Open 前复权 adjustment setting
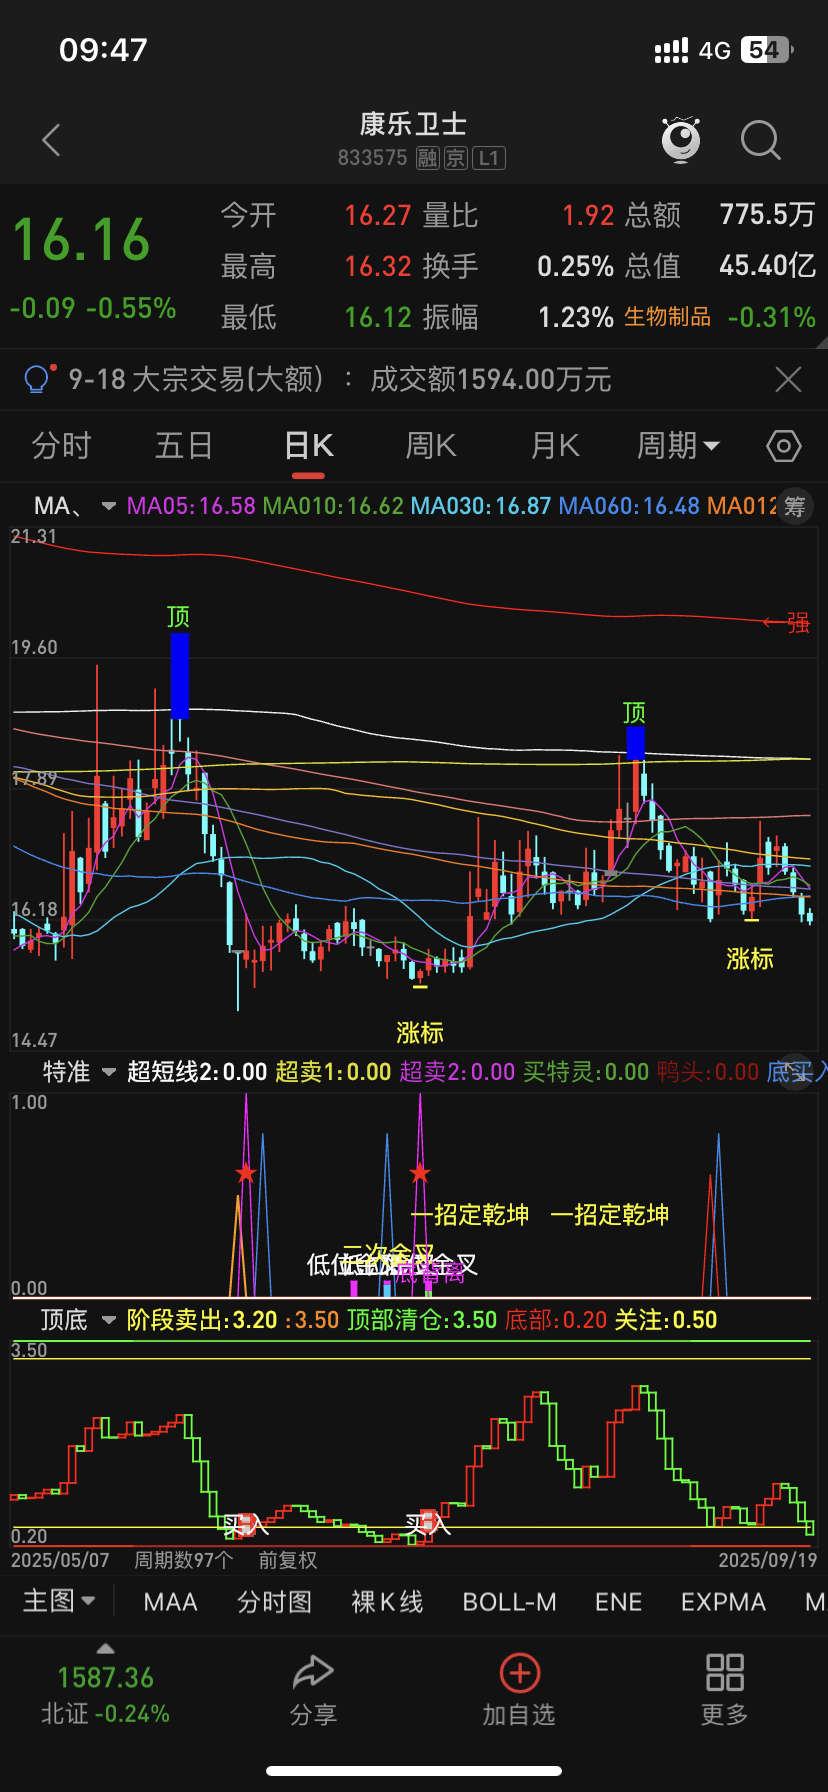828x1792 pixels. [x=287, y=1560]
